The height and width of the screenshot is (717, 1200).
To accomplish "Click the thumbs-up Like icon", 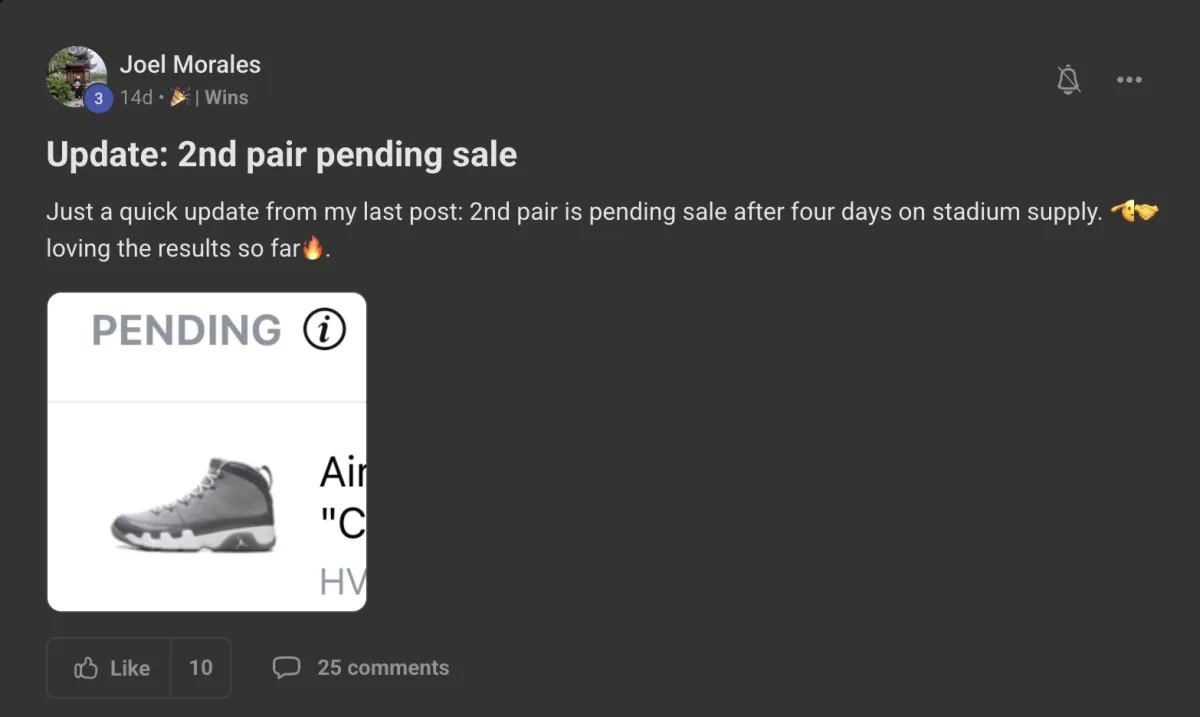I will tap(86, 668).
